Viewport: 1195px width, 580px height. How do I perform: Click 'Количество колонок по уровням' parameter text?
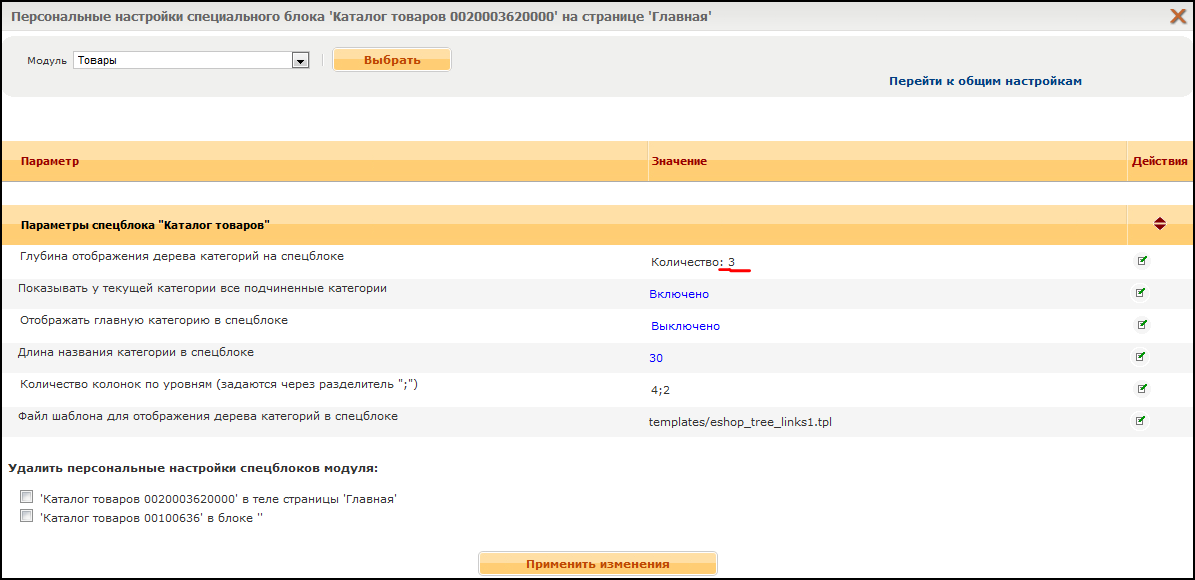click(x=219, y=385)
